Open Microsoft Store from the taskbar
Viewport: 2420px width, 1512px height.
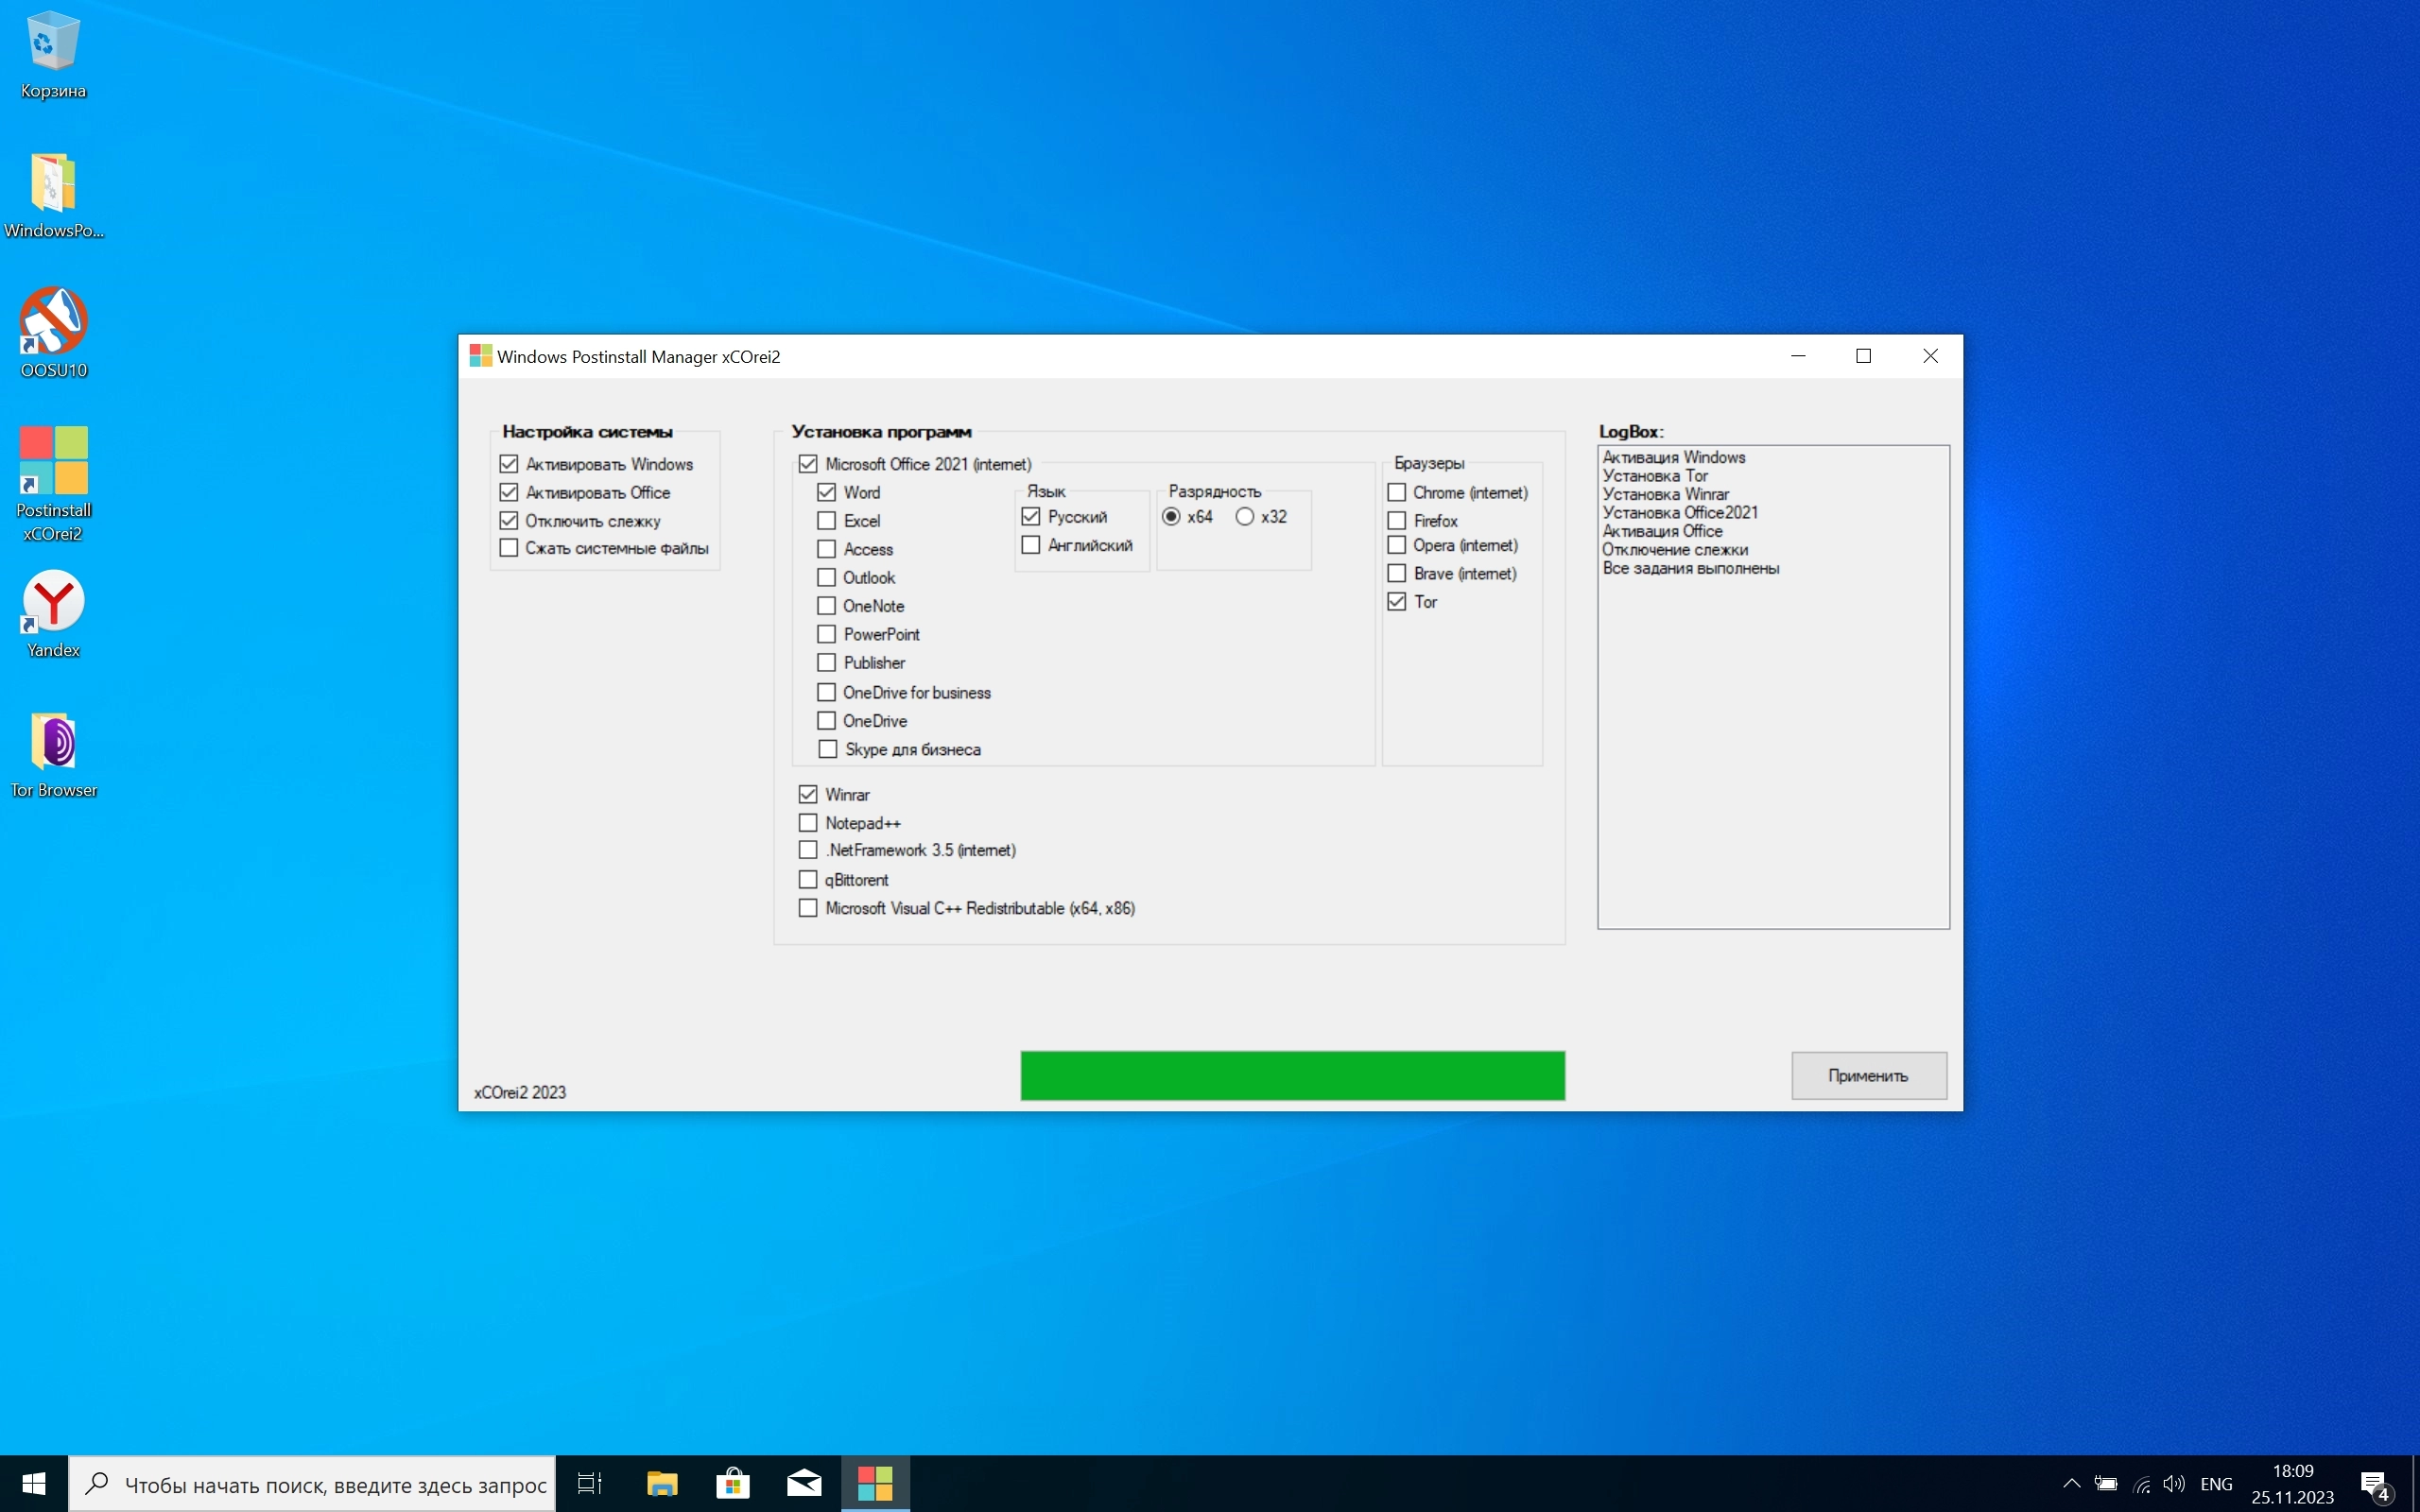[x=733, y=1483]
